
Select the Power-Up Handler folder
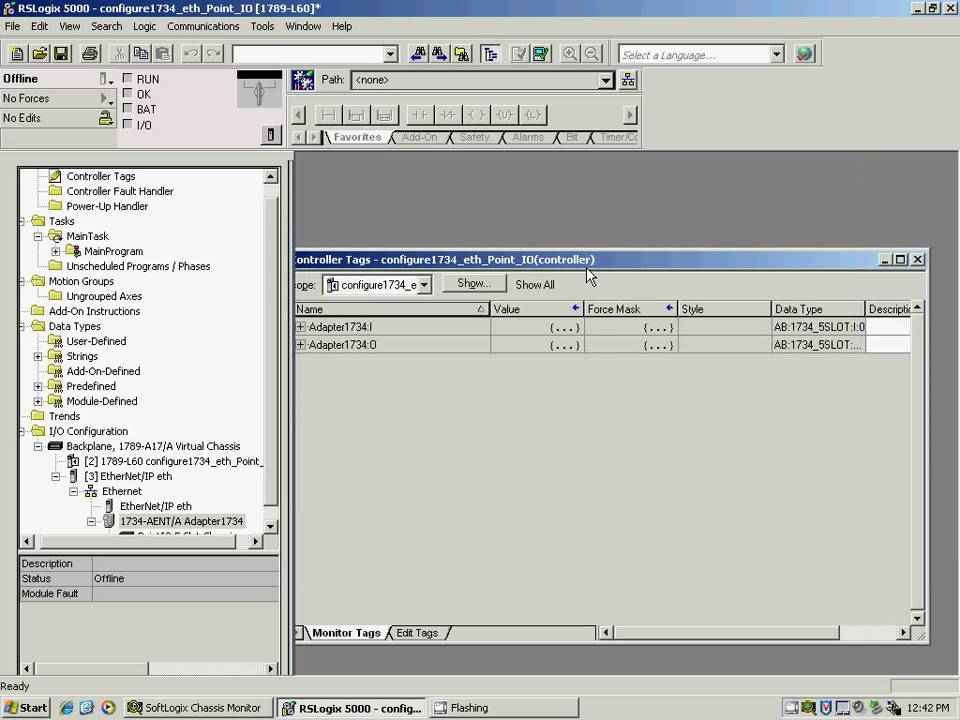(107, 206)
